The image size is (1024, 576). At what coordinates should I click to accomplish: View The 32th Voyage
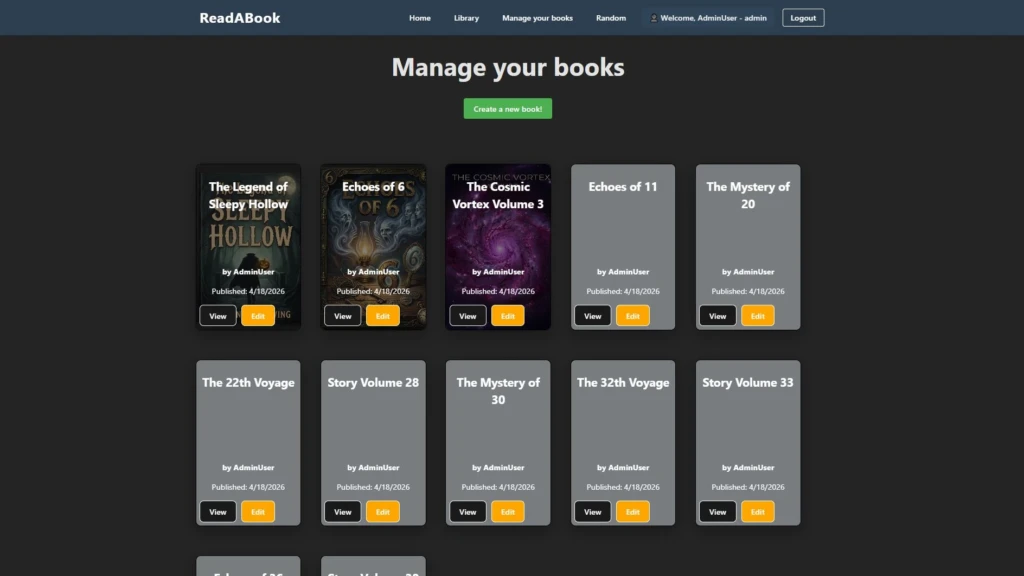592,511
